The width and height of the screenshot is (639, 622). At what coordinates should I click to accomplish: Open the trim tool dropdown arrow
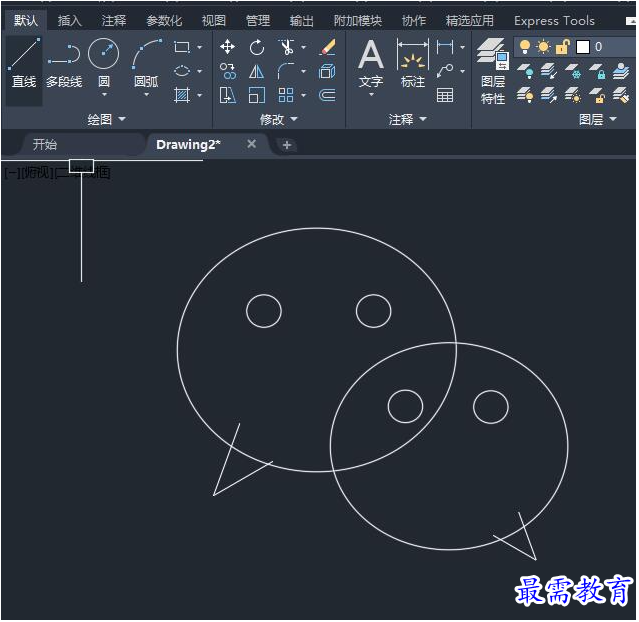pos(303,48)
